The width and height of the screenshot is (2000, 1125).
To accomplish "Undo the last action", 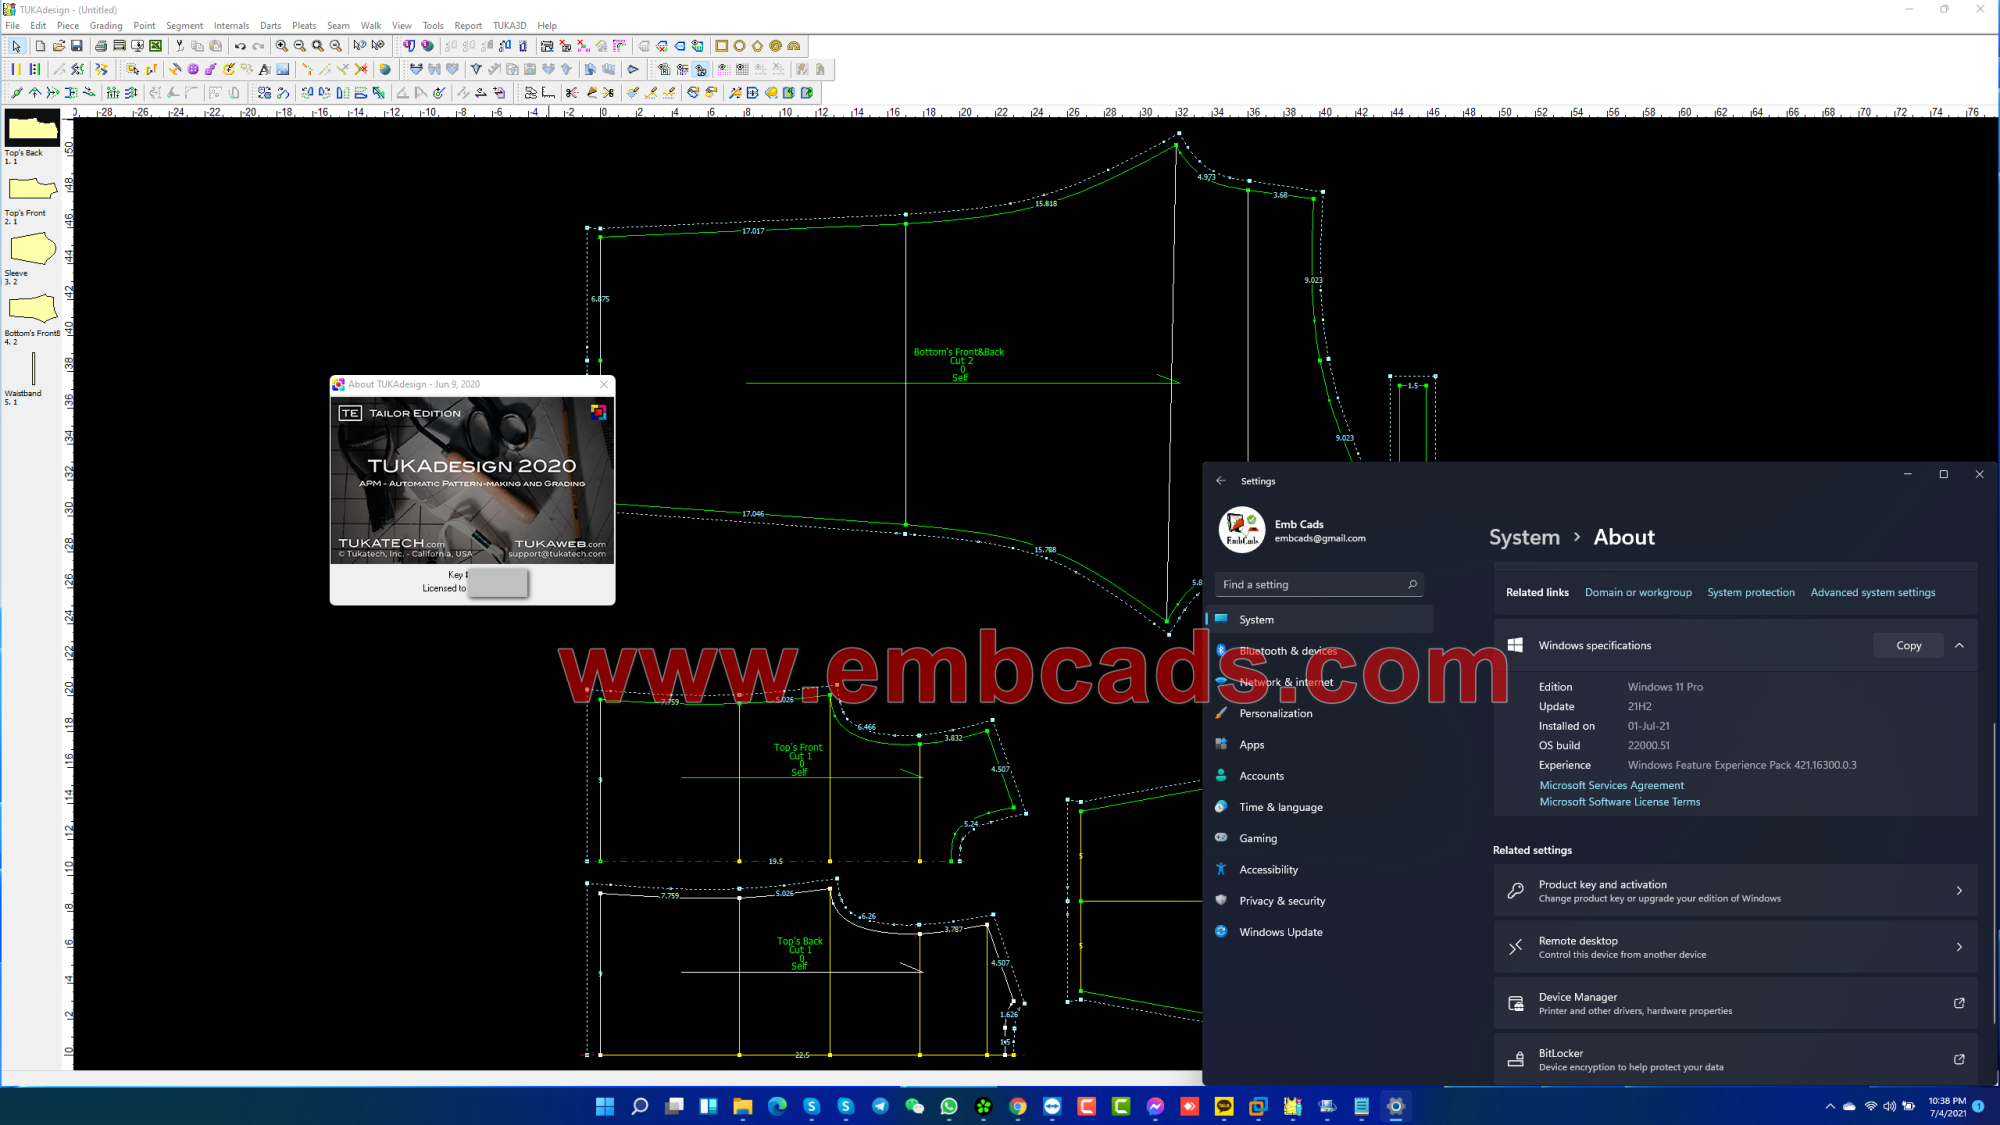I will point(242,46).
